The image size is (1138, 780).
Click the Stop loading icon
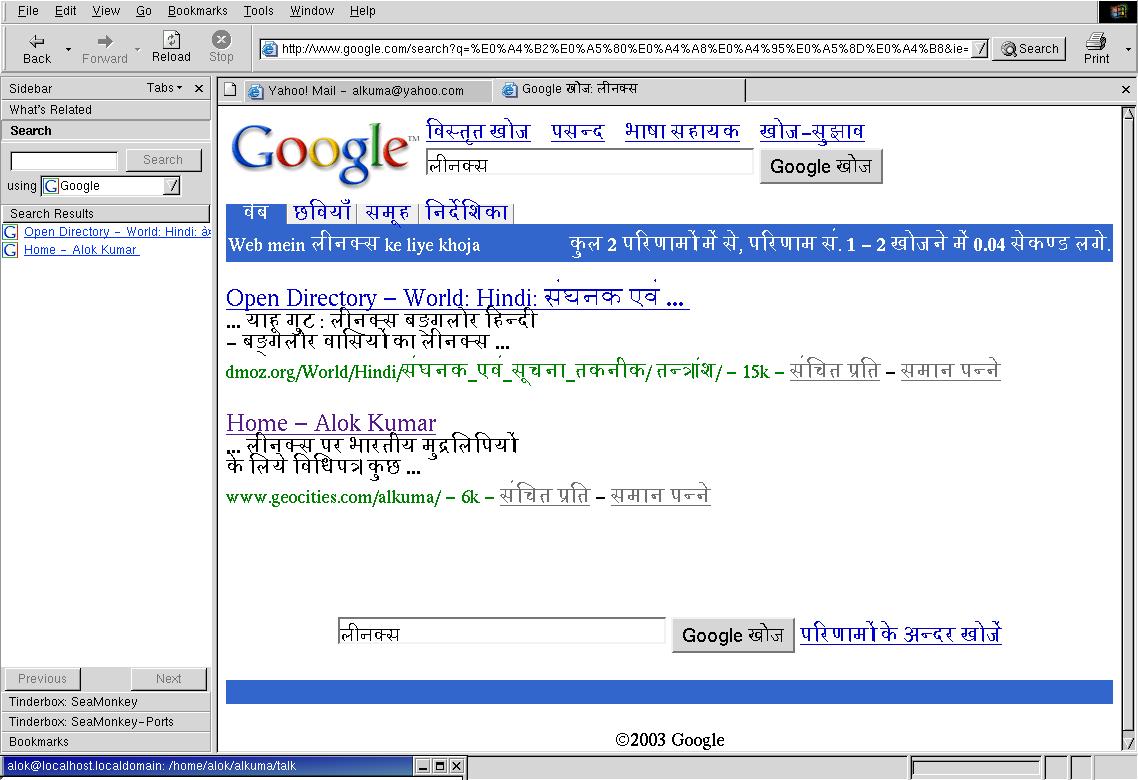(x=221, y=39)
